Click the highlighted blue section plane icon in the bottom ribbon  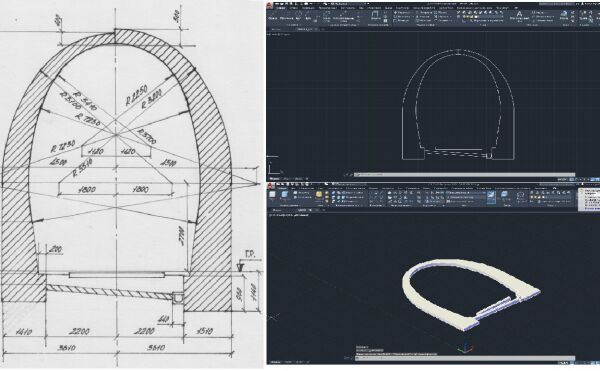[491, 197]
